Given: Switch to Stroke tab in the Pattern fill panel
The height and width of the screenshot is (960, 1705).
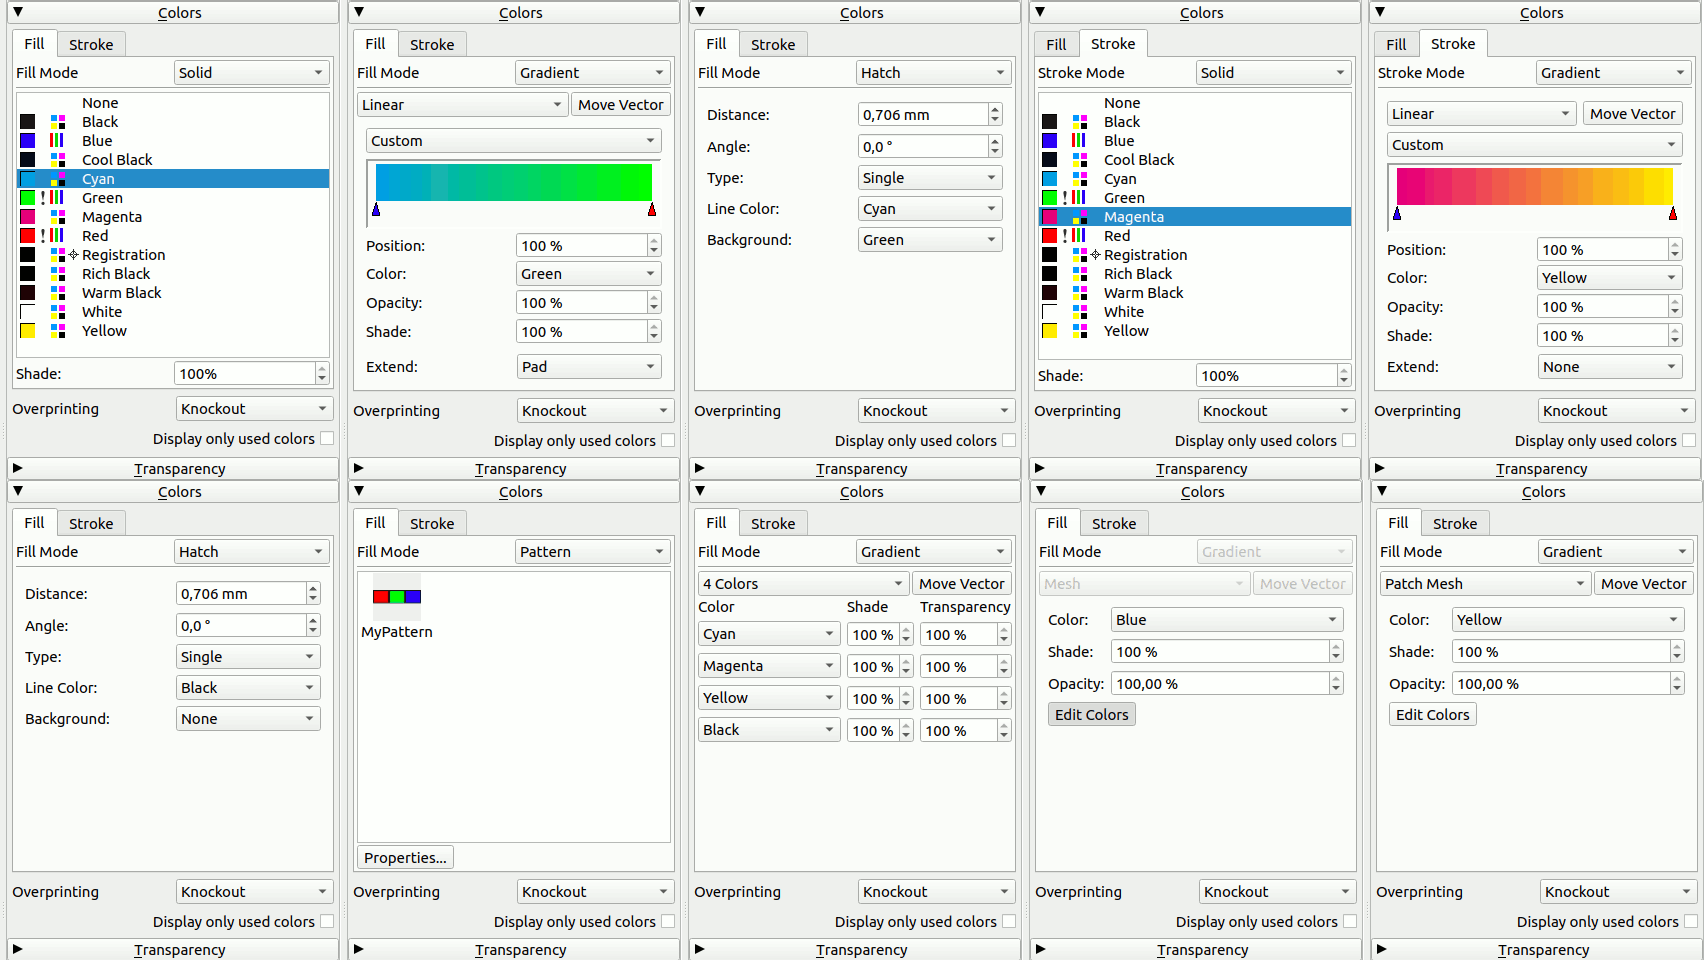Looking at the screenshot, I should (432, 524).
